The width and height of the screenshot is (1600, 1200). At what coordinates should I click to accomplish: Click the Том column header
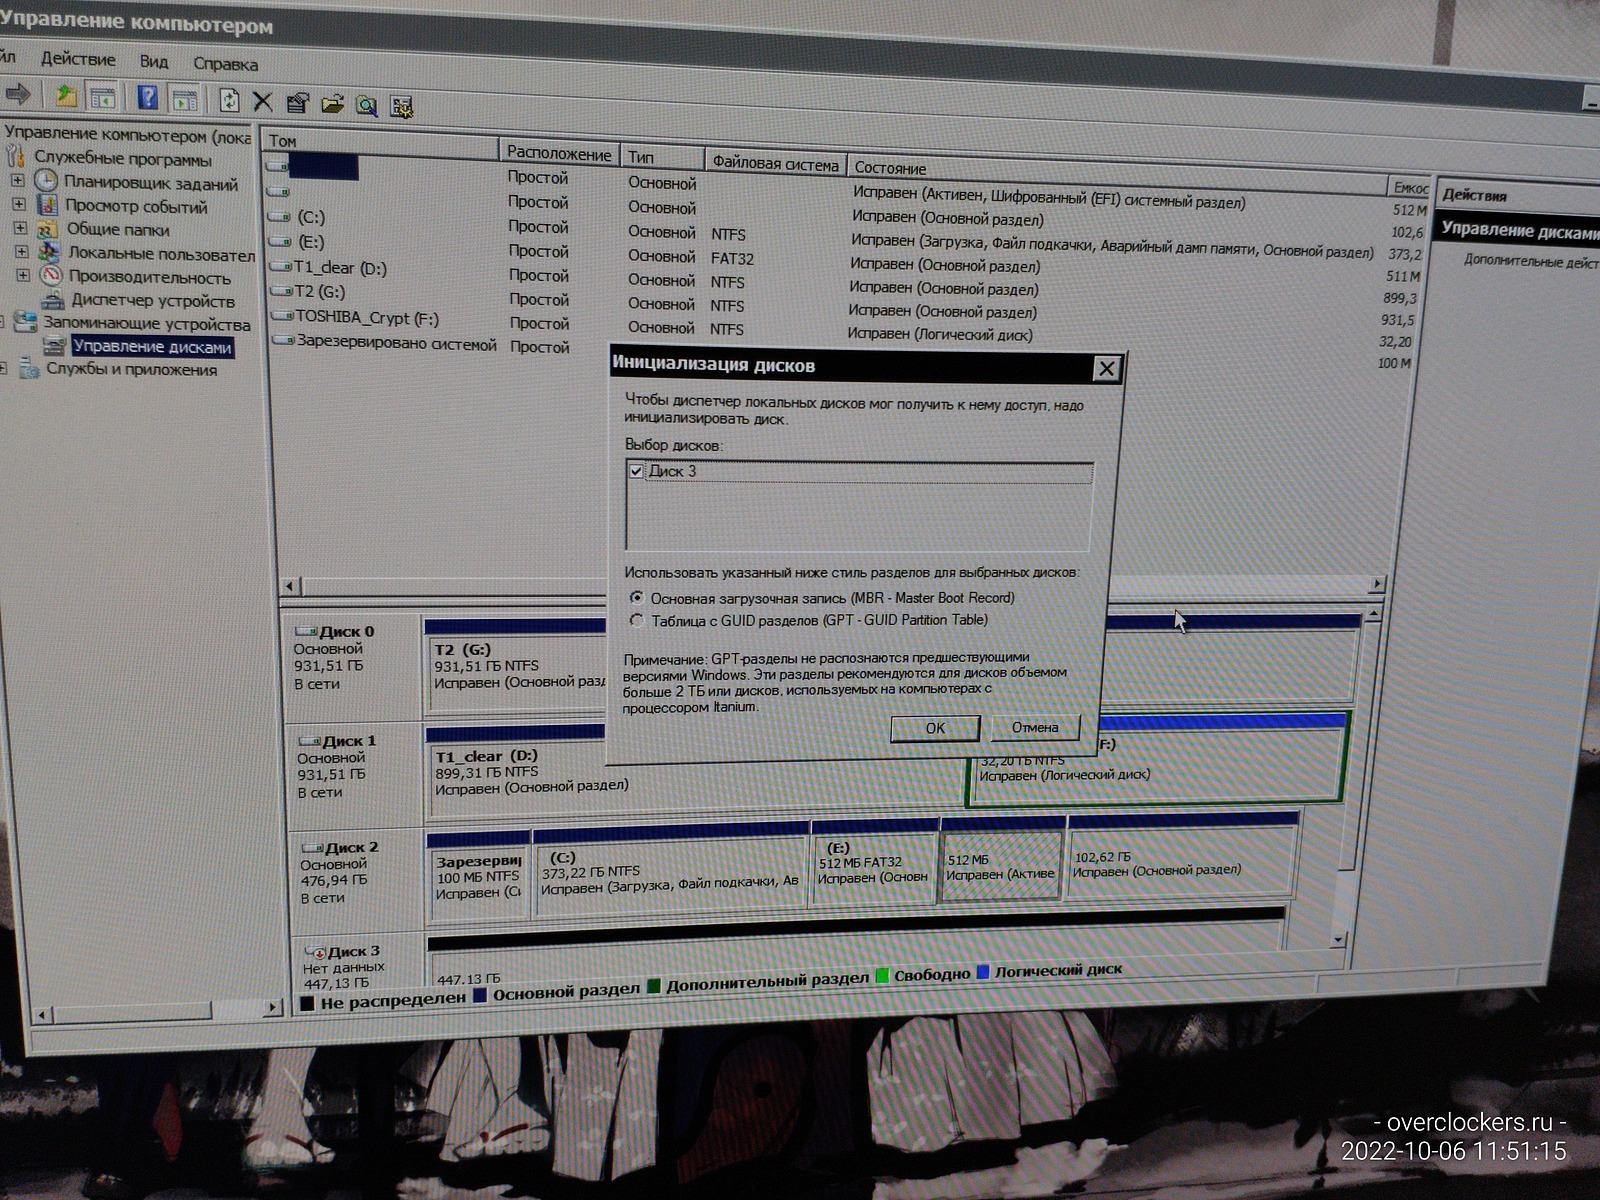381,143
